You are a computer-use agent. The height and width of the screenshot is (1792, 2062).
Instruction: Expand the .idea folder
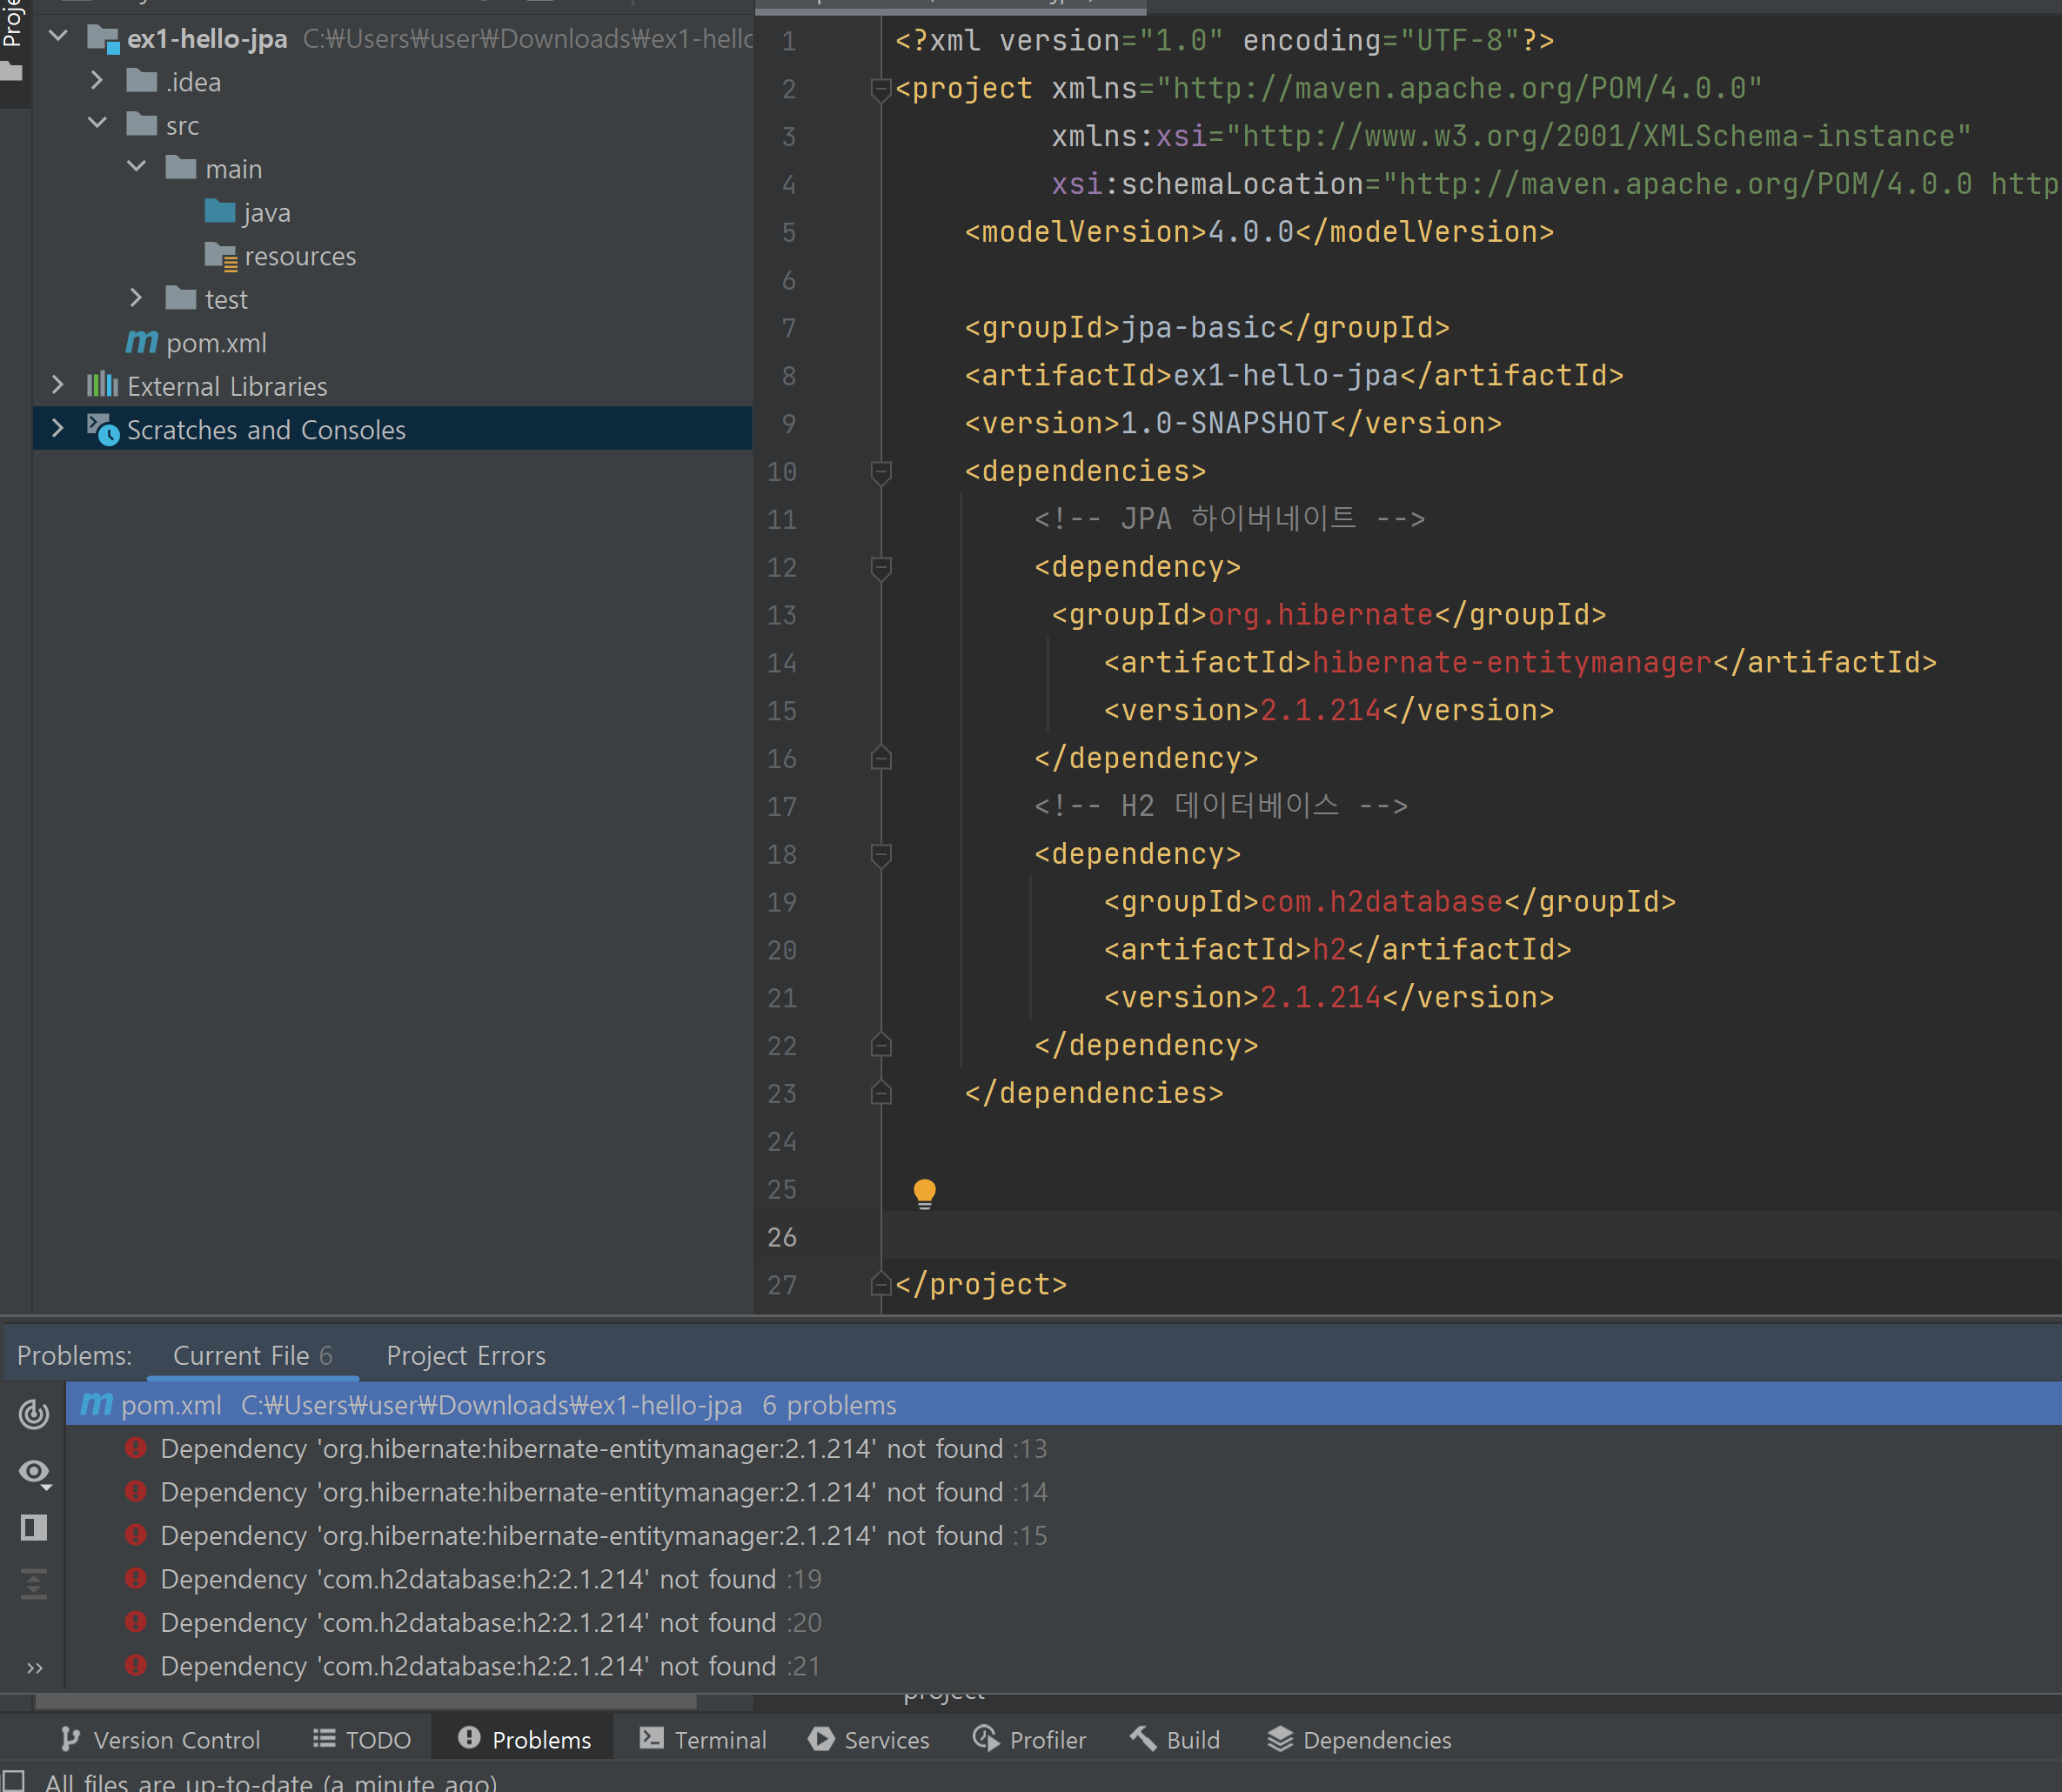click(x=97, y=80)
